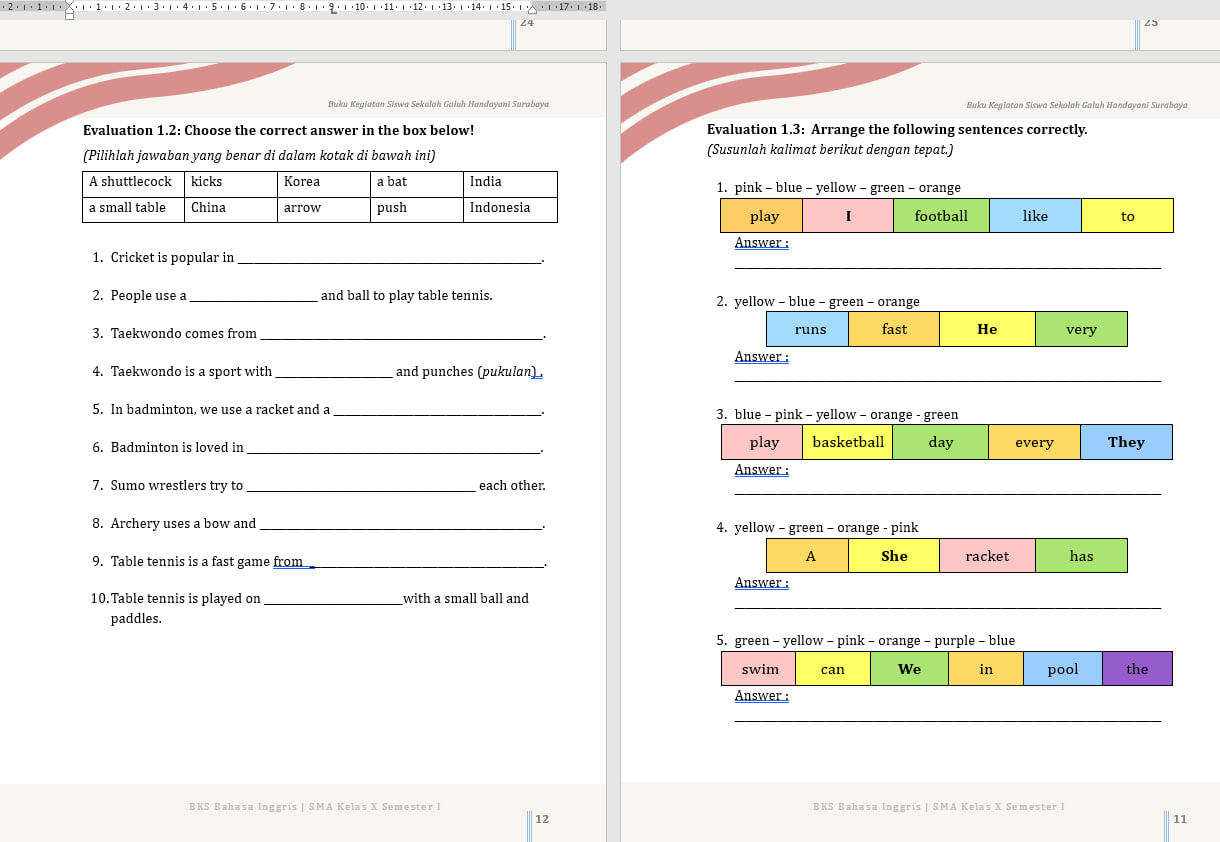
Task: Click the 'Answer :' label under sentence 3
Action: [x=761, y=470]
